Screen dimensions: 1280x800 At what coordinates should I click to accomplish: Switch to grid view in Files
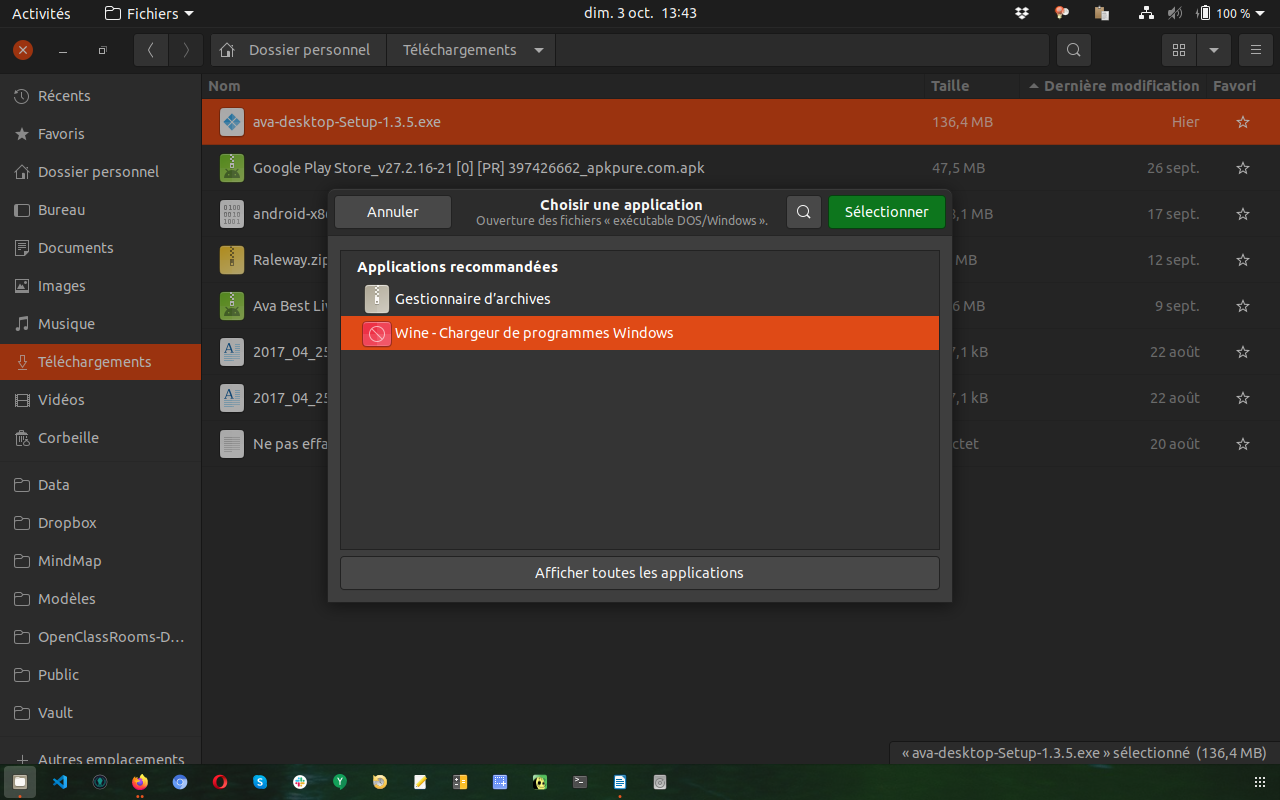coord(1179,50)
